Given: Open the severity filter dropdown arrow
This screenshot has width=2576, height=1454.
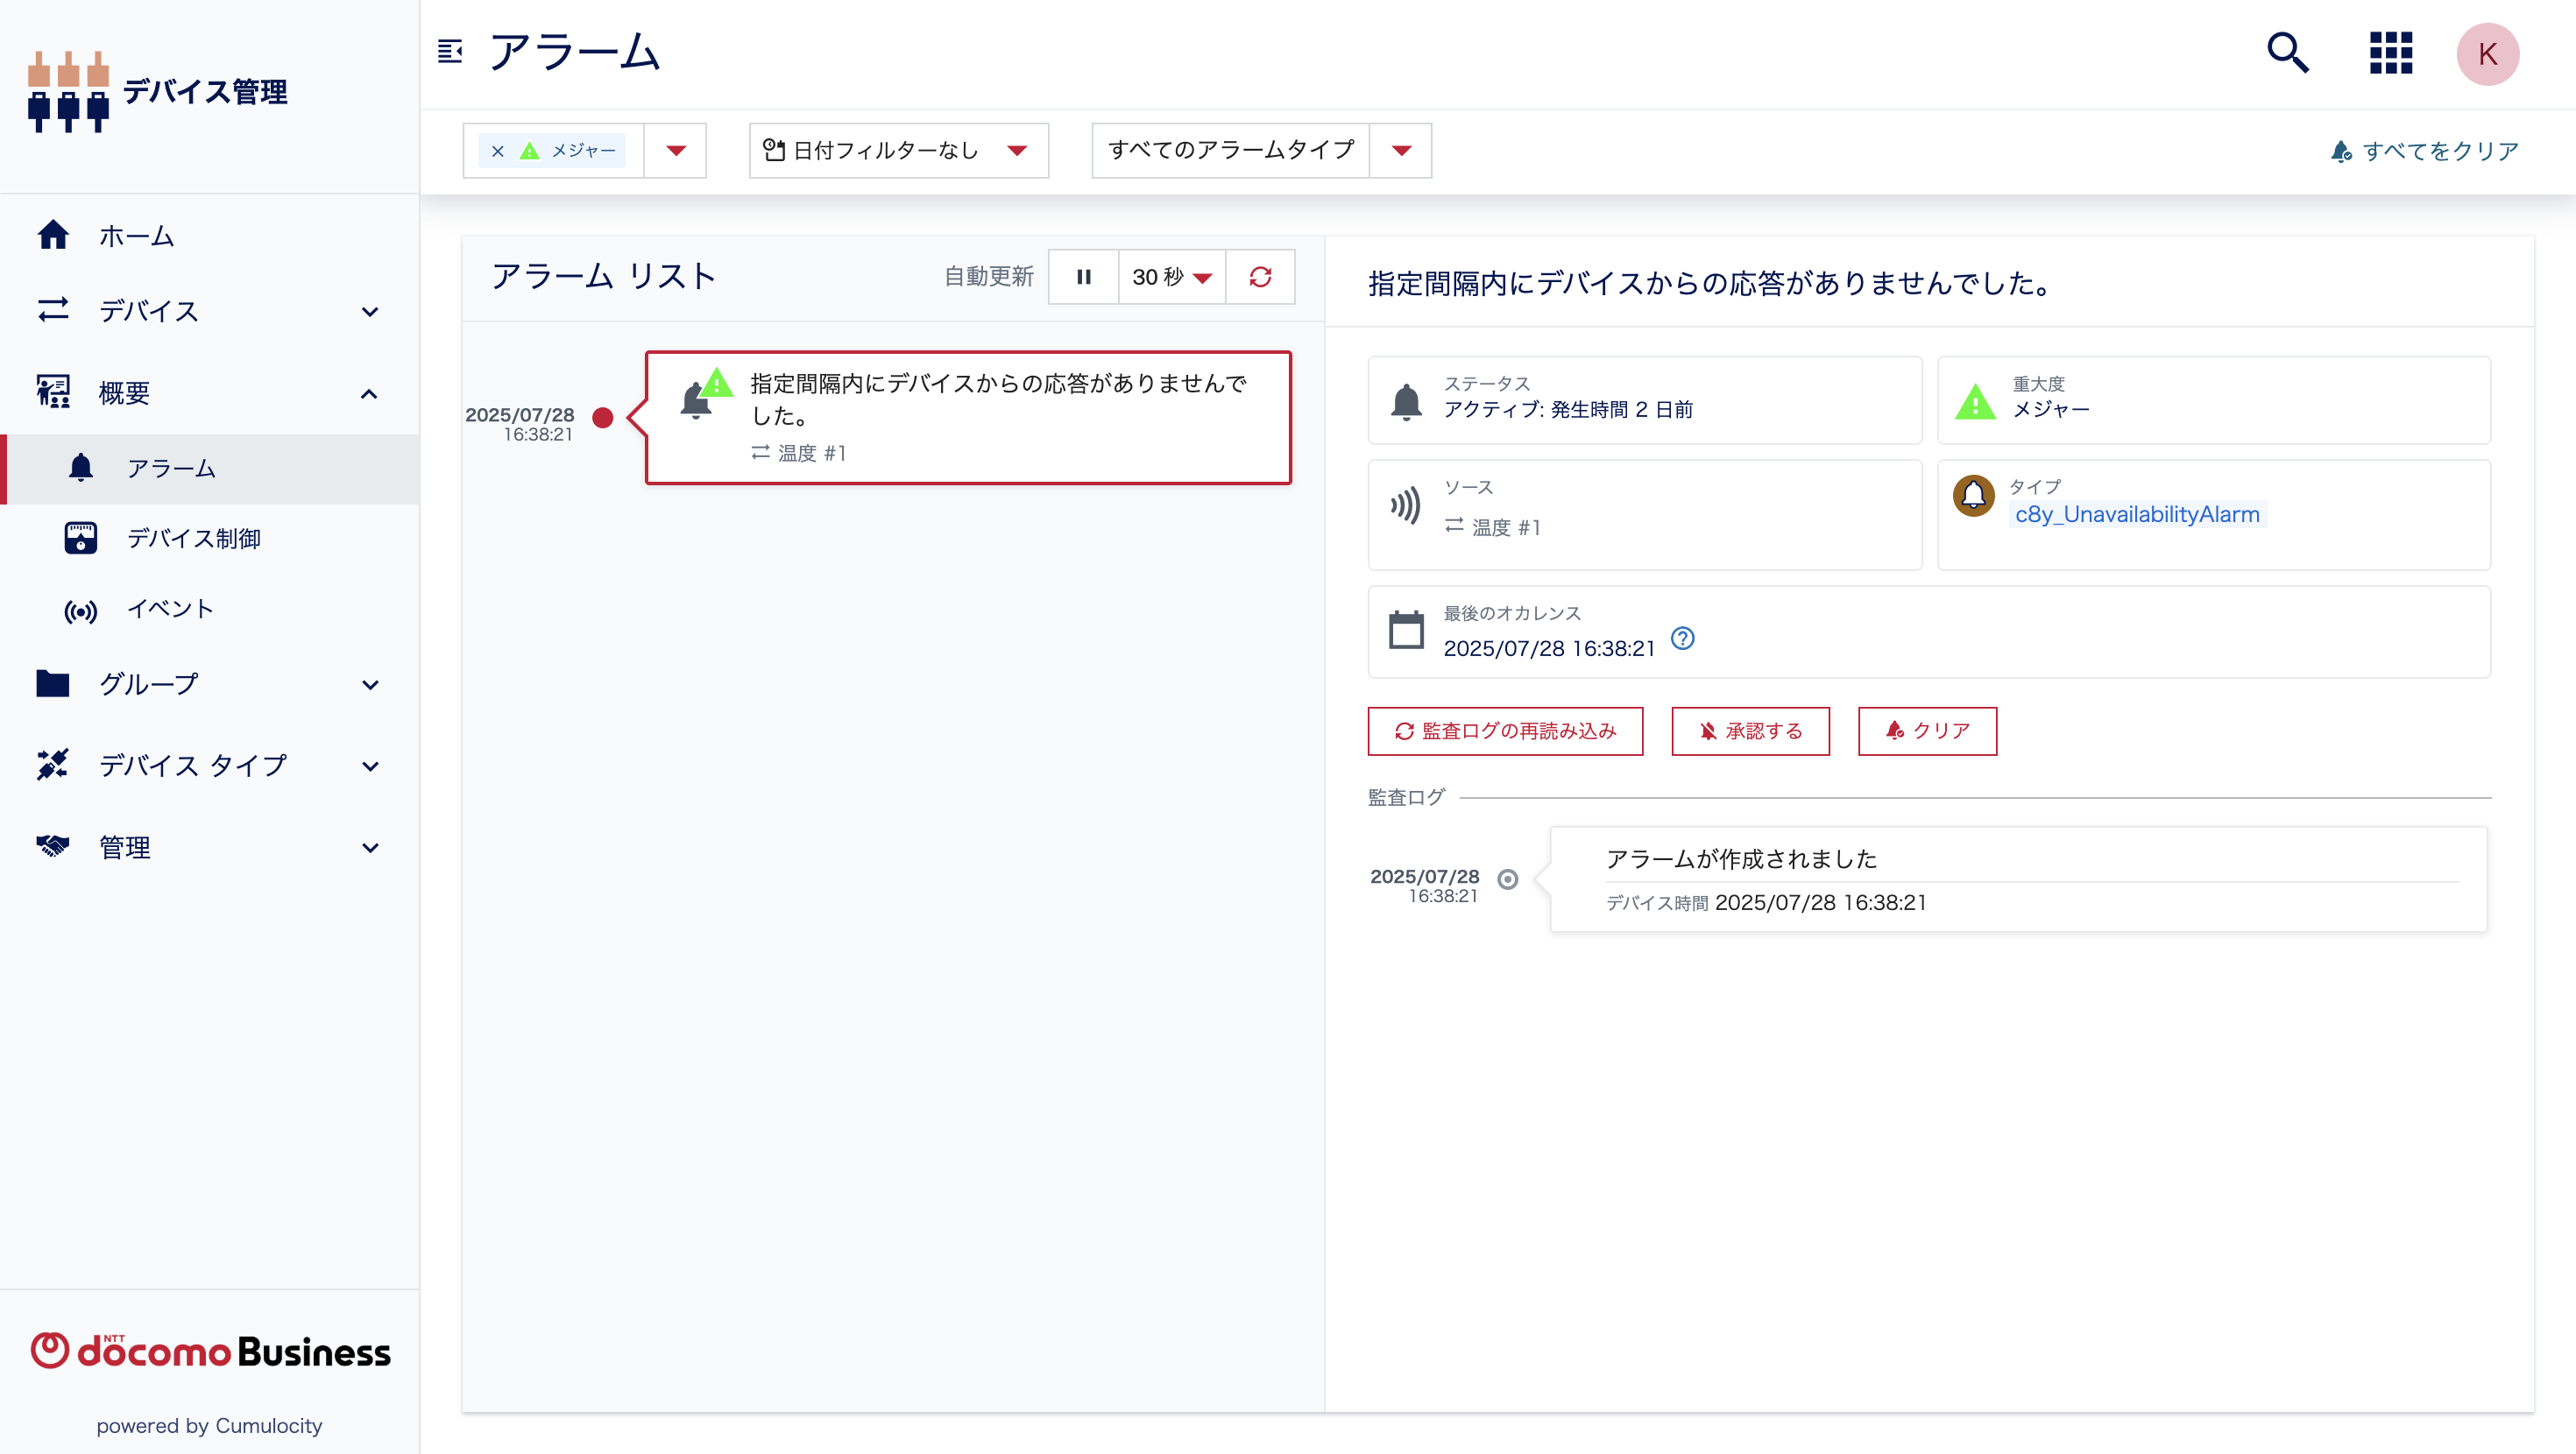Looking at the screenshot, I should tap(676, 150).
